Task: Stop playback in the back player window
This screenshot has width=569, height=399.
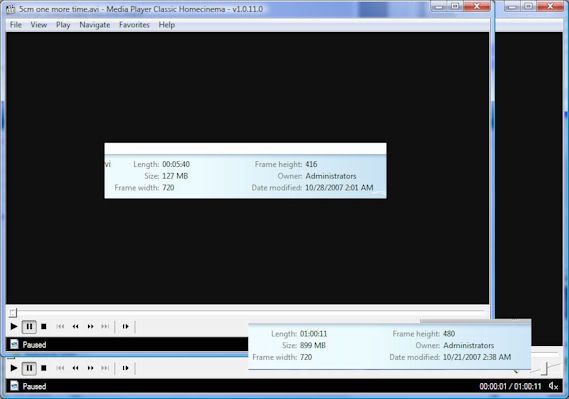Action: [44, 368]
